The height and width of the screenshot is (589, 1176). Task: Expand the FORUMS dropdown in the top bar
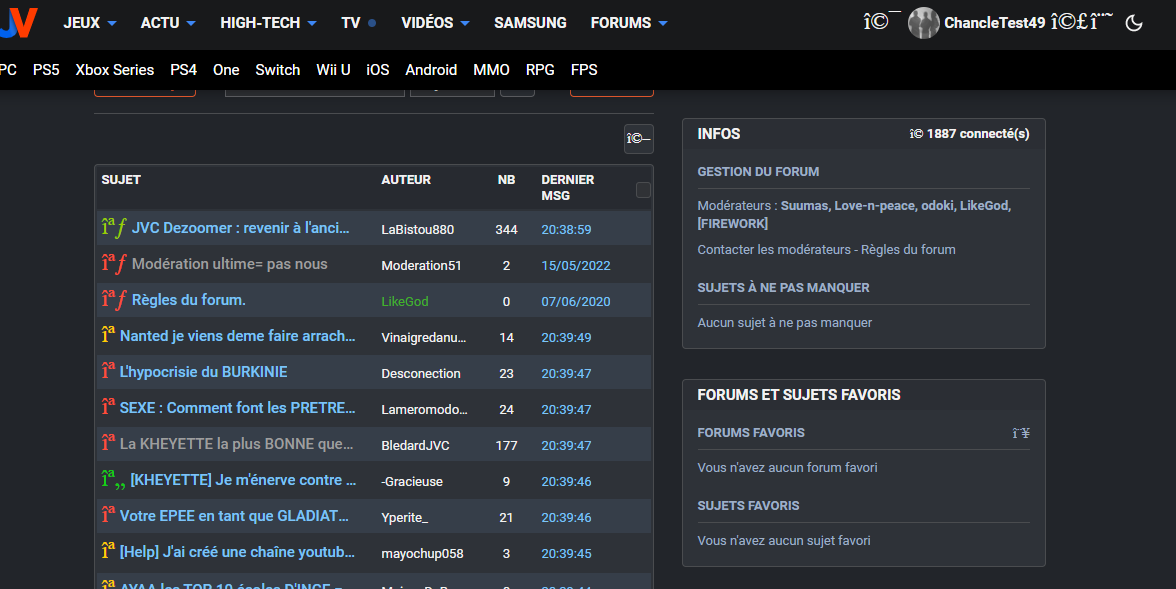[x=628, y=23]
